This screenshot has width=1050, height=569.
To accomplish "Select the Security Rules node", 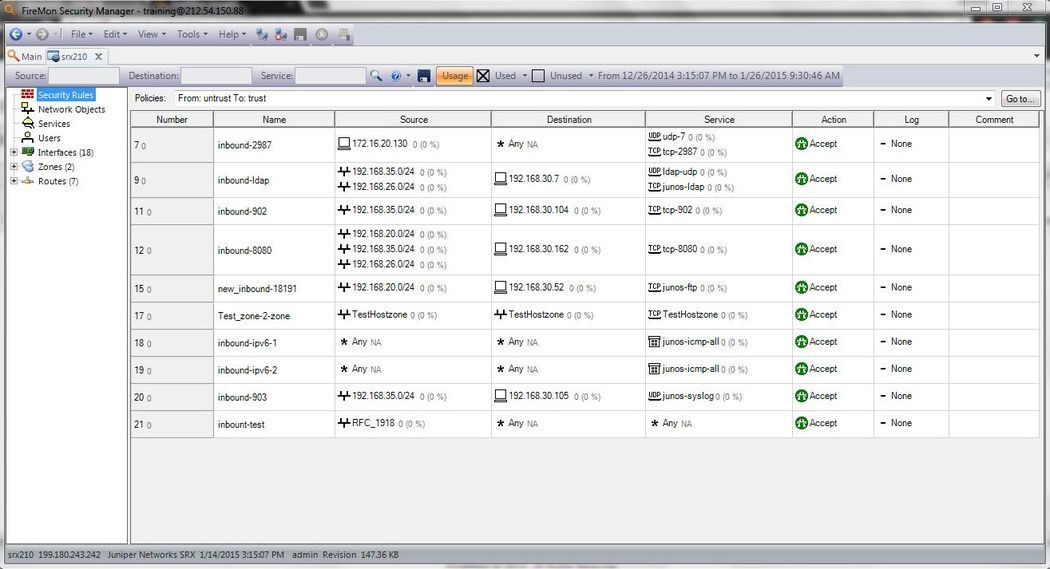I will (66, 95).
